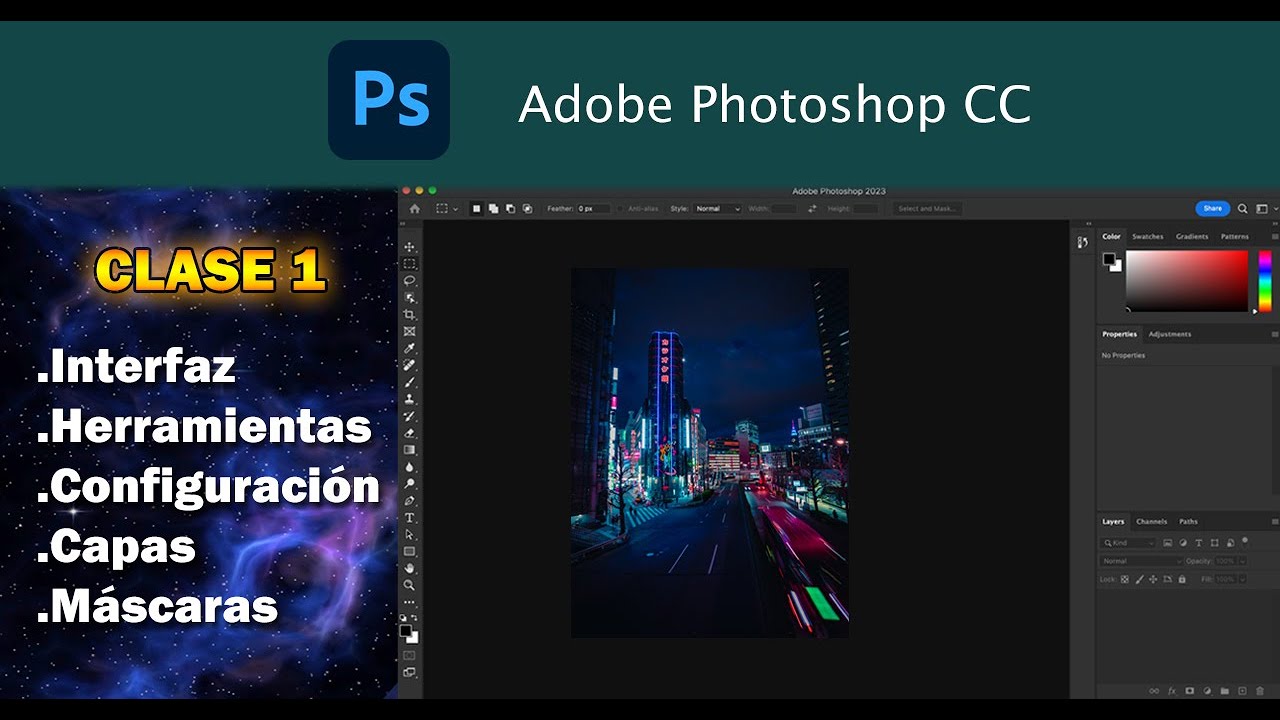The height and width of the screenshot is (720, 1280).
Task: Select the Spot Healing Brush tool
Action: (410, 366)
